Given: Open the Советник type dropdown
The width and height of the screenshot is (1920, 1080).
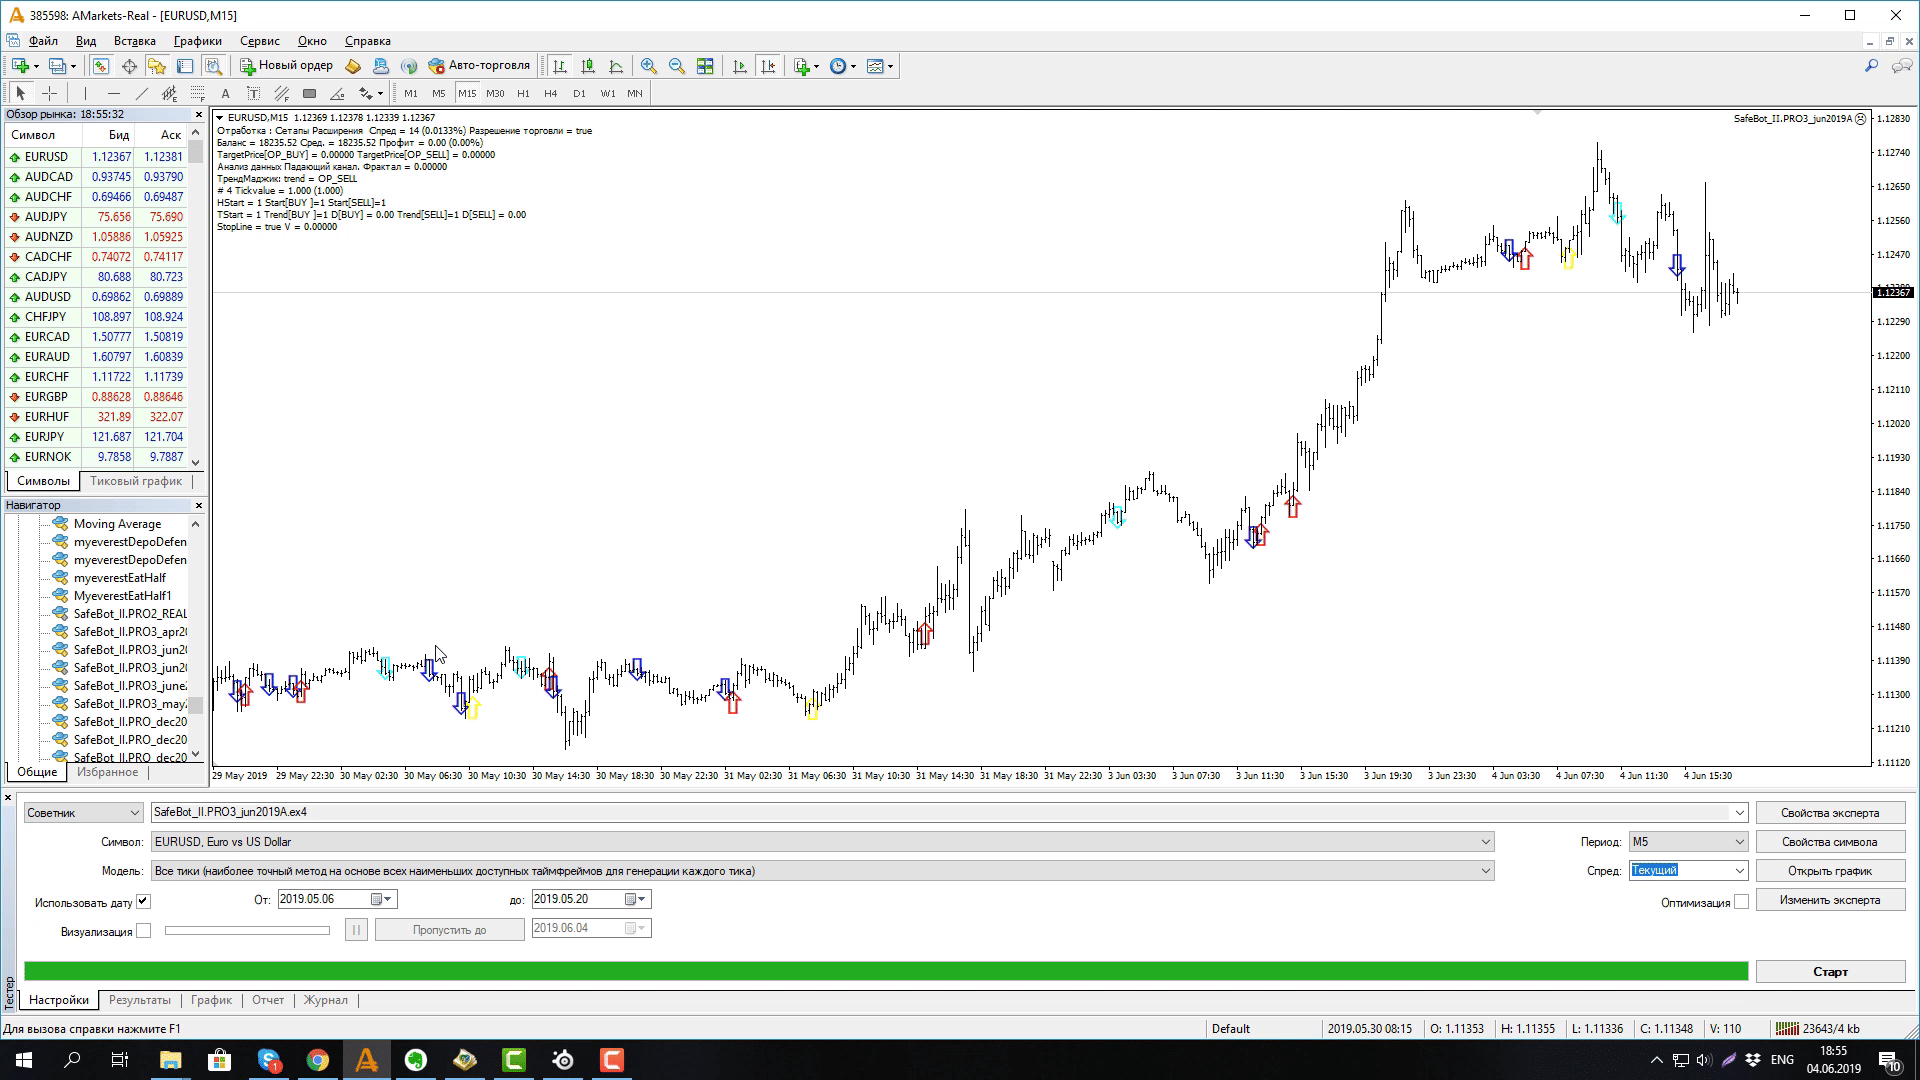Looking at the screenshot, I should pos(83,813).
